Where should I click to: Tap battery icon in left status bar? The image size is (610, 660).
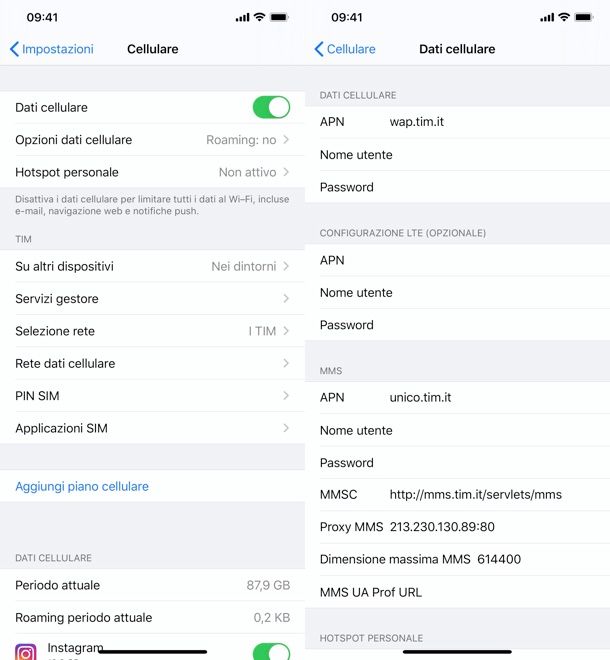pos(279,17)
